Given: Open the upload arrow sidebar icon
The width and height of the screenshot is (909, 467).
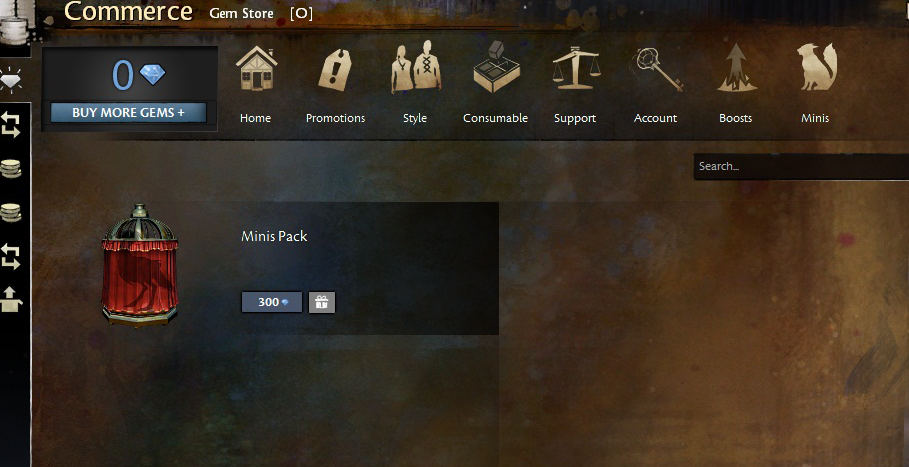Looking at the screenshot, I should pyautogui.click(x=11, y=300).
